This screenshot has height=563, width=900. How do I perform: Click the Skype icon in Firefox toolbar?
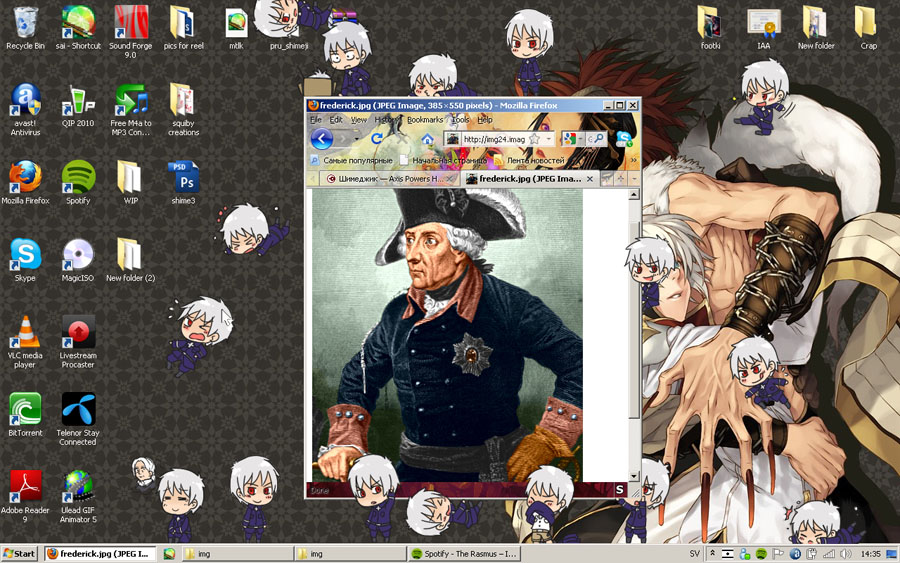(624, 139)
